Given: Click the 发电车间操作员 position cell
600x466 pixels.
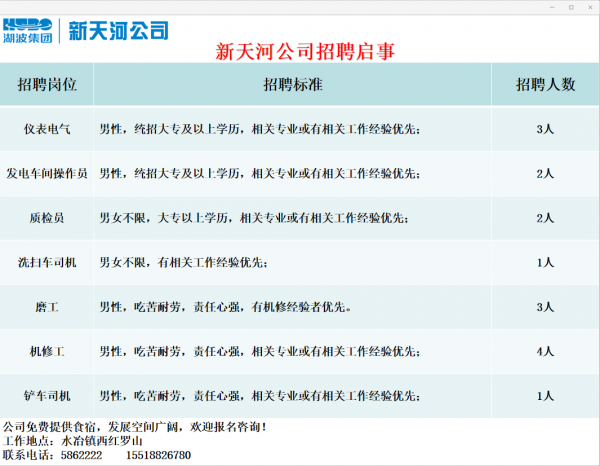Looking at the screenshot, I should pyautogui.click(x=47, y=173).
